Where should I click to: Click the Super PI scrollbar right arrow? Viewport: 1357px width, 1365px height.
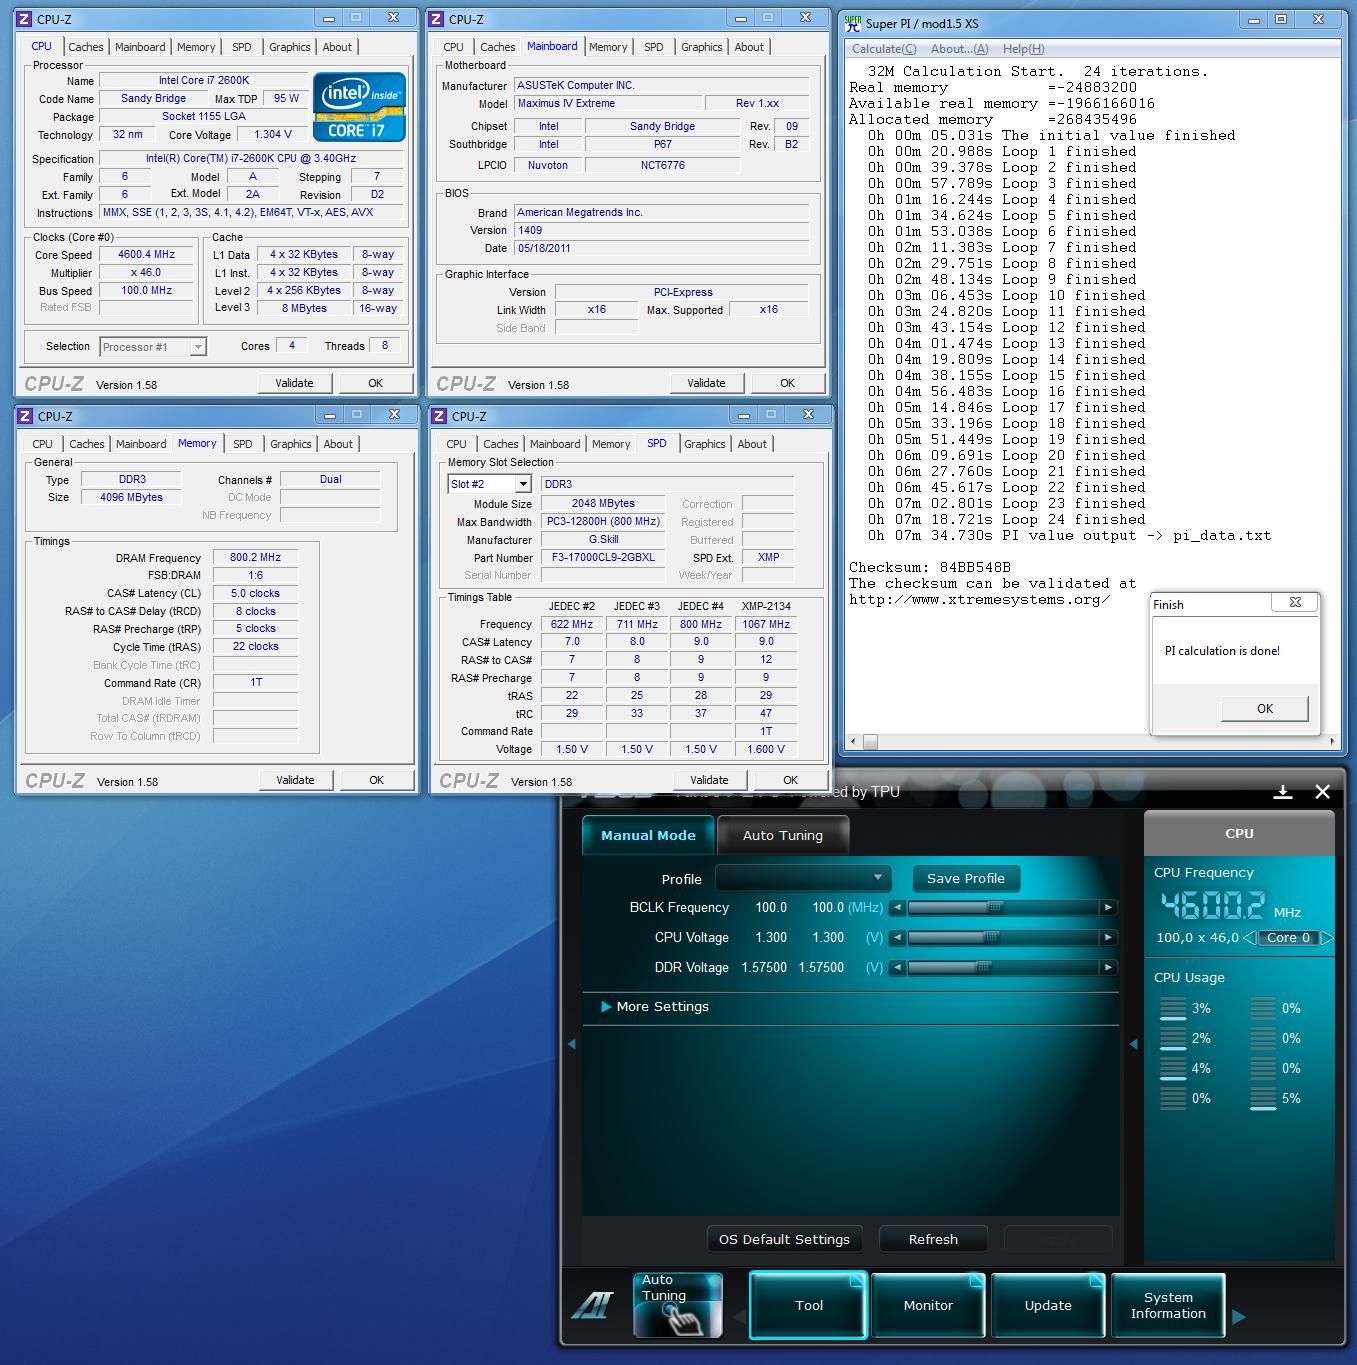(x=1332, y=742)
